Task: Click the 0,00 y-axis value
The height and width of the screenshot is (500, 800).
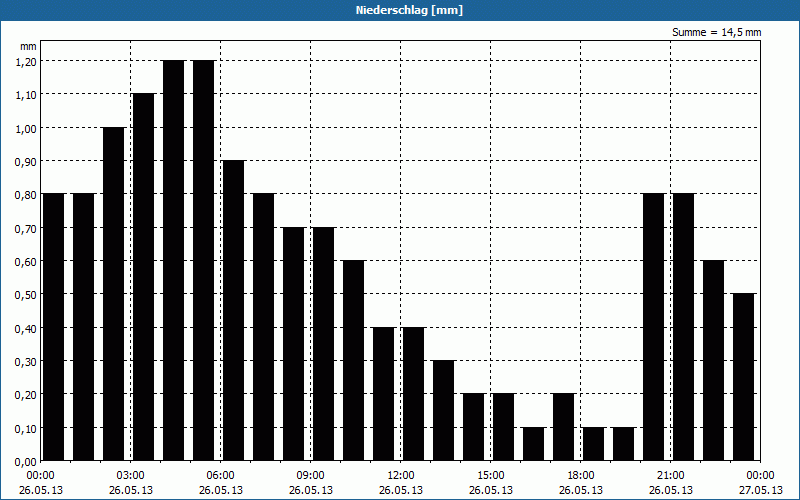Action: 26,462
